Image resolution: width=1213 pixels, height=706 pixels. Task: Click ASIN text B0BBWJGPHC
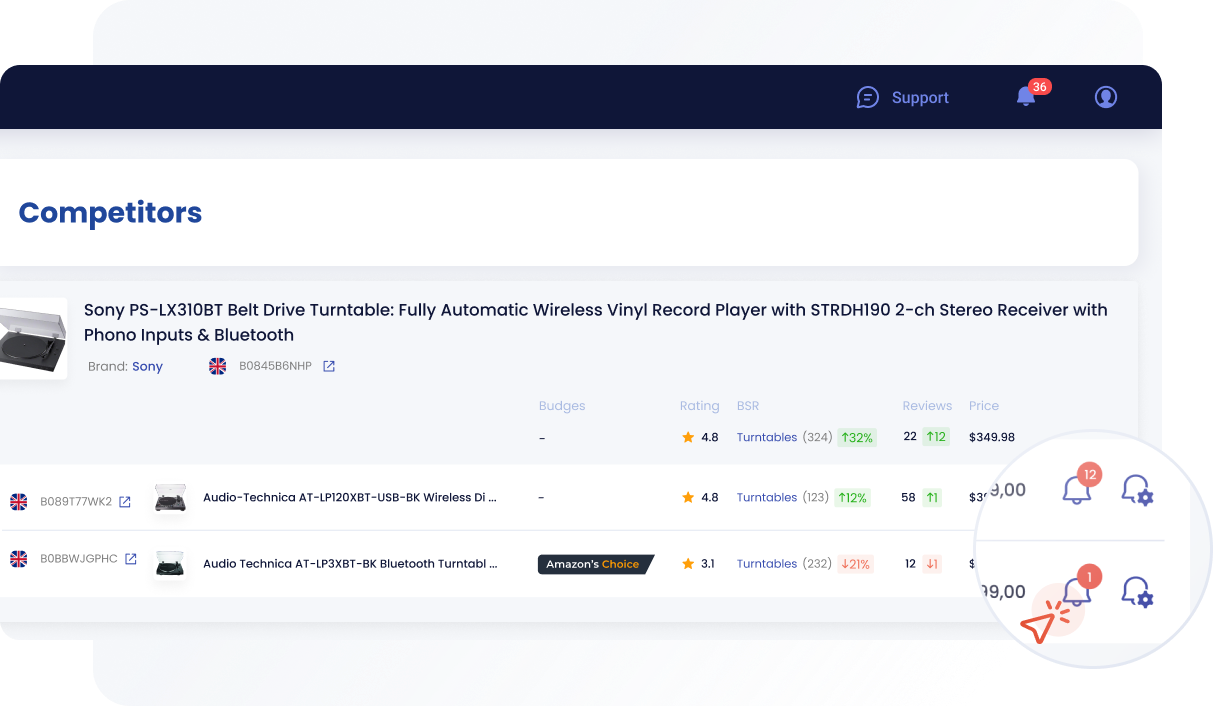tap(79, 559)
